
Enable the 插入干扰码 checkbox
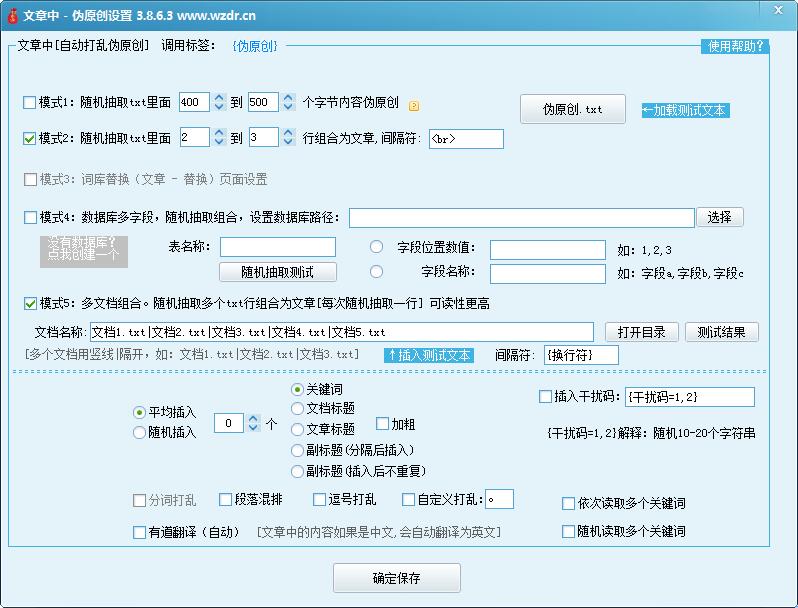[x=545, y=397]
